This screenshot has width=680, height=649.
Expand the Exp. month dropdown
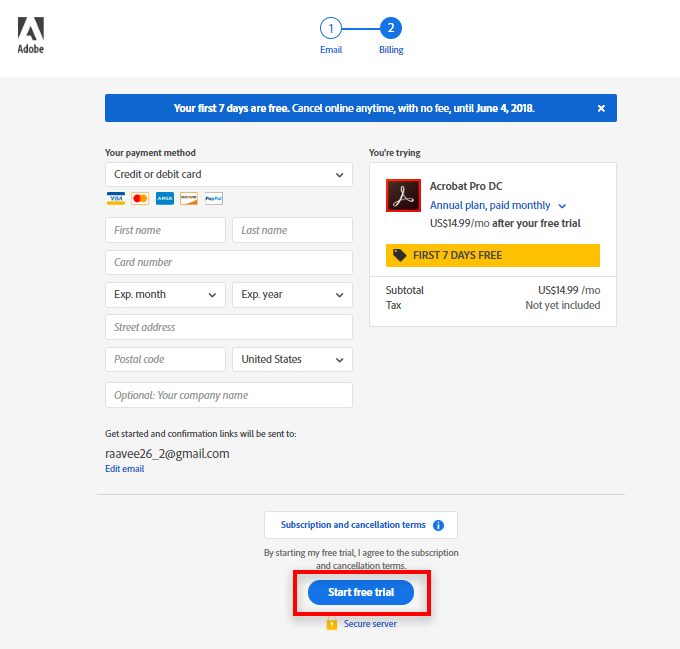[165, 295]
